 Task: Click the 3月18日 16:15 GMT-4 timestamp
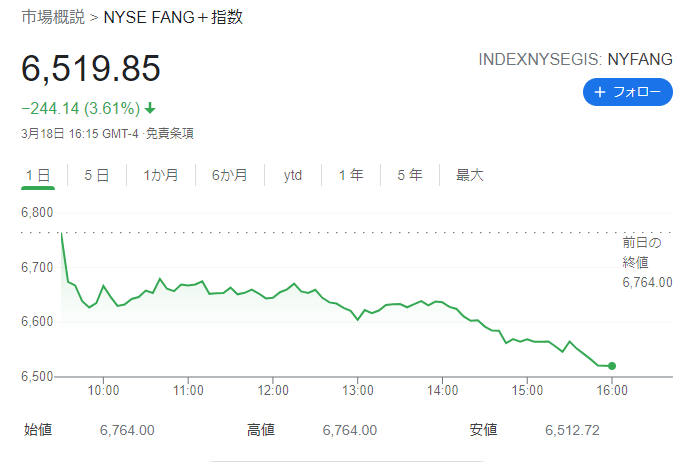[x=80, y=133]
